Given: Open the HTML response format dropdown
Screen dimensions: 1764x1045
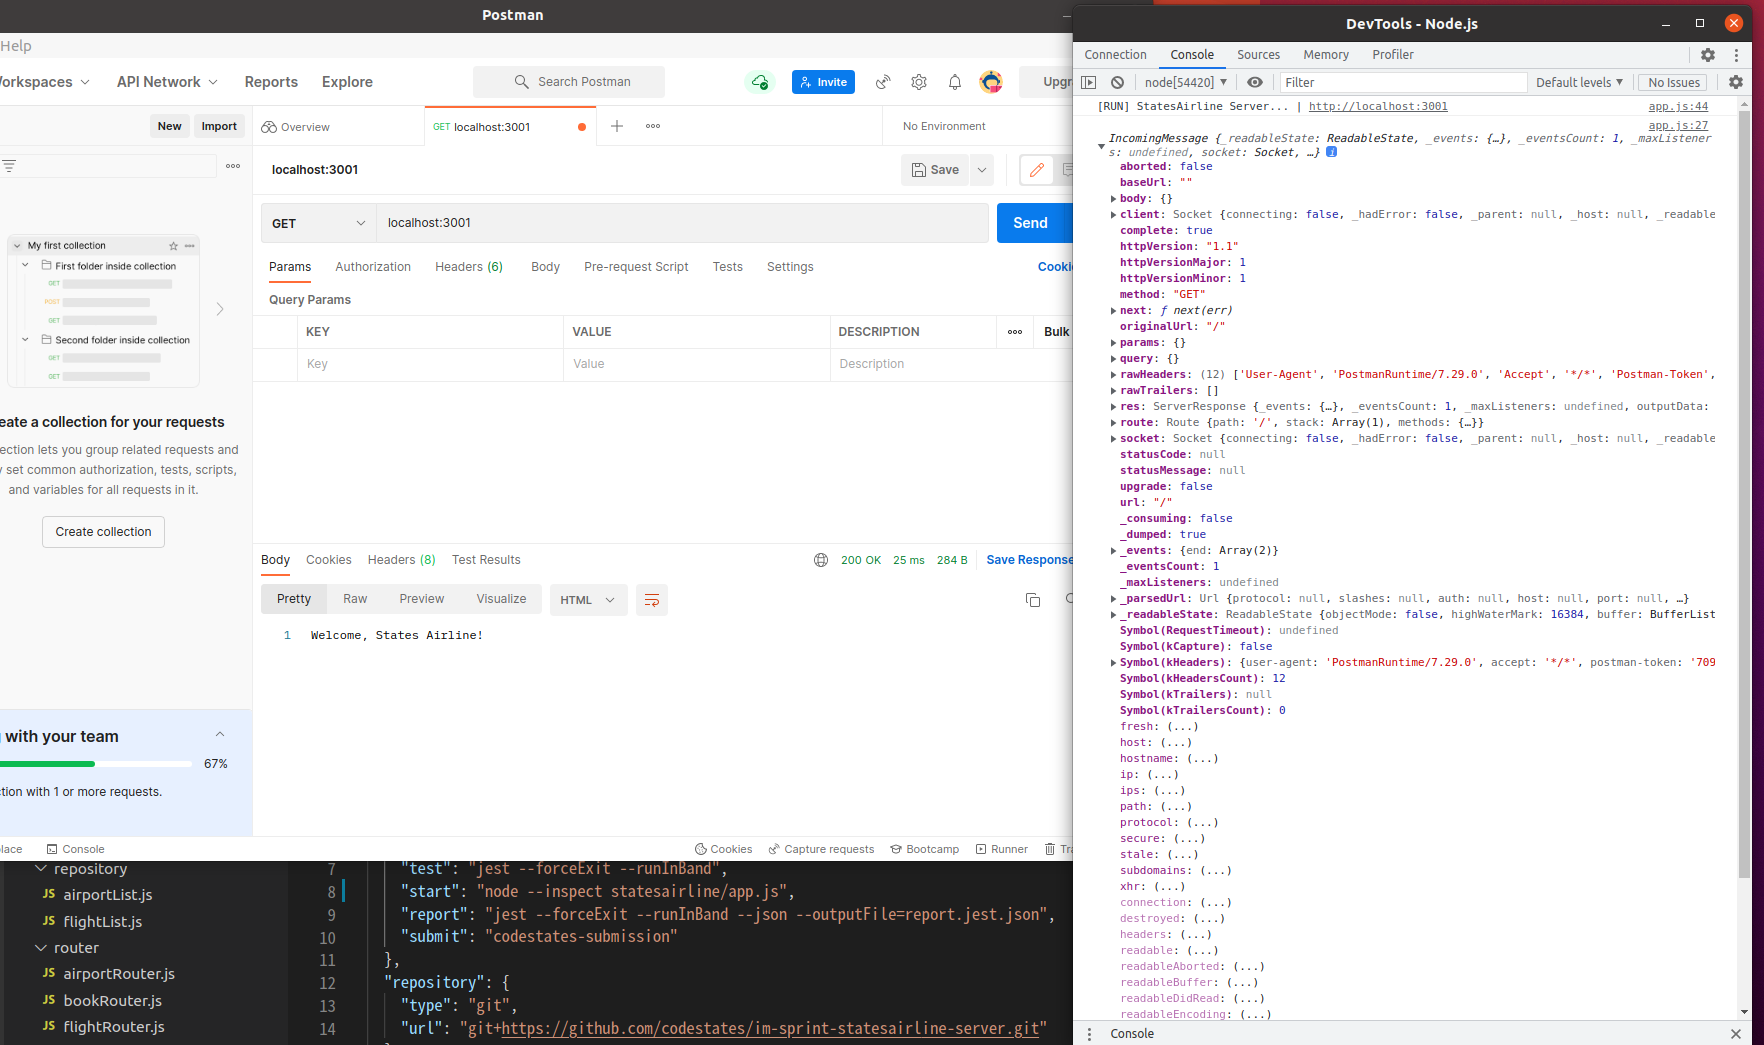Looking at the screenshot, I should (x=588, y=600).
